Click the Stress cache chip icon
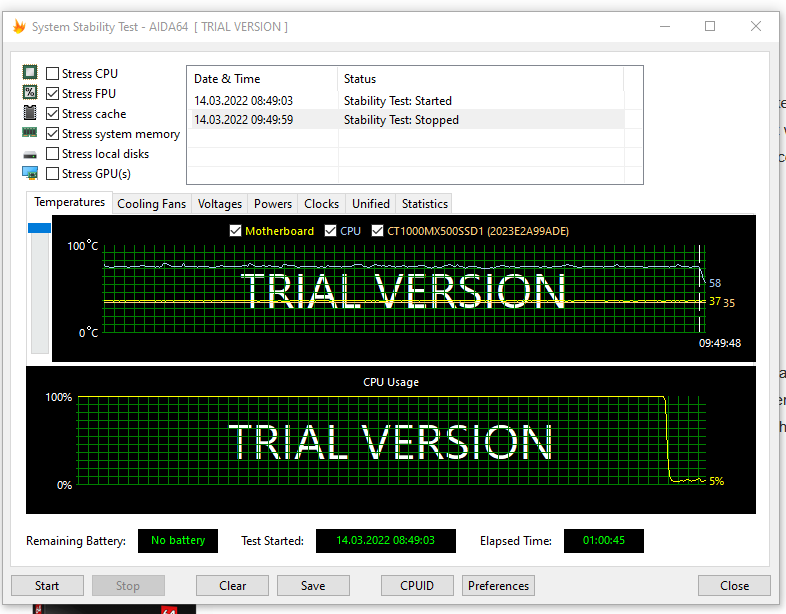 [30, 113]
